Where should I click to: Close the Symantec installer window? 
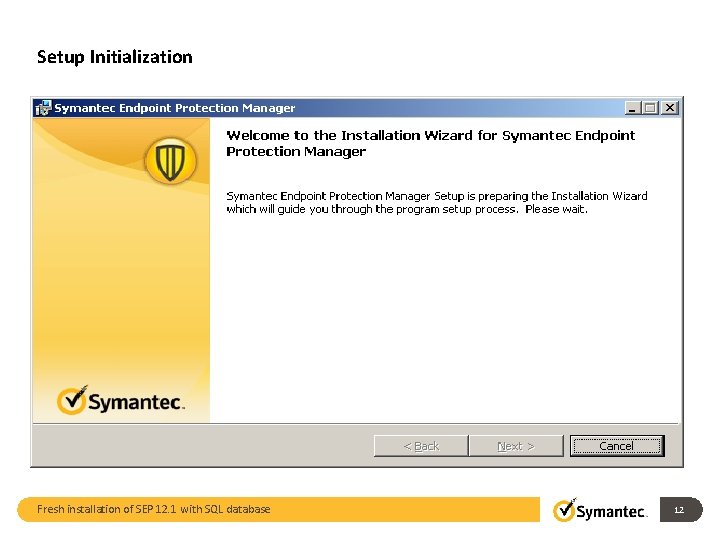tap(670, 108)
